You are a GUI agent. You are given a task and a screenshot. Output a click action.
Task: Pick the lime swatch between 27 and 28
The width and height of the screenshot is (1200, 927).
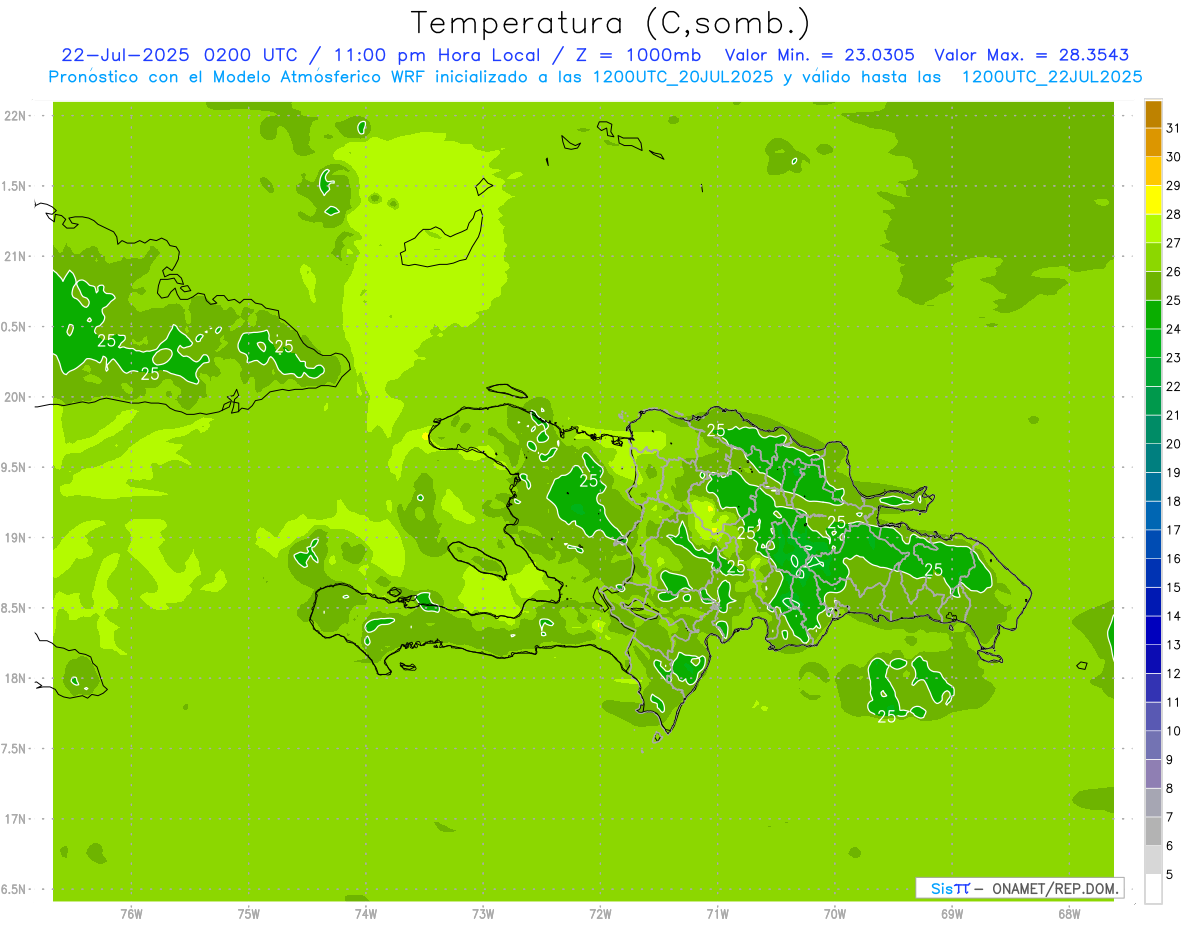[x=1153, y=229]
